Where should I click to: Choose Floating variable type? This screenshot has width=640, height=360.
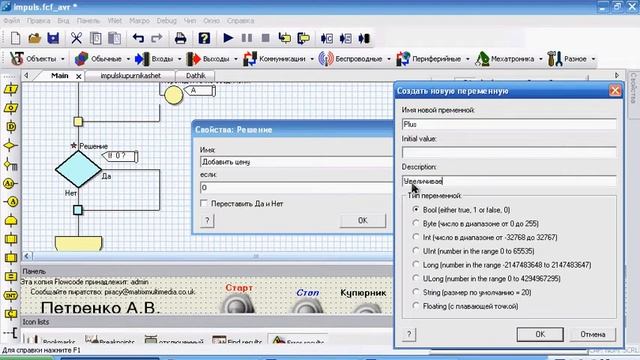point(416,306)
